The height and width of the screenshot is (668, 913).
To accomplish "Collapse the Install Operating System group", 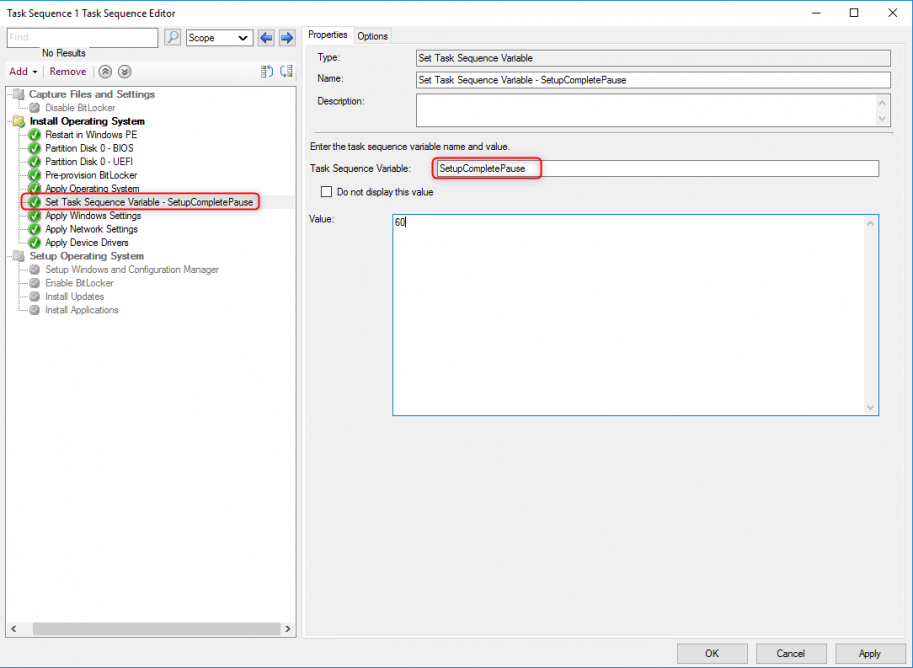I will (9, 121).
